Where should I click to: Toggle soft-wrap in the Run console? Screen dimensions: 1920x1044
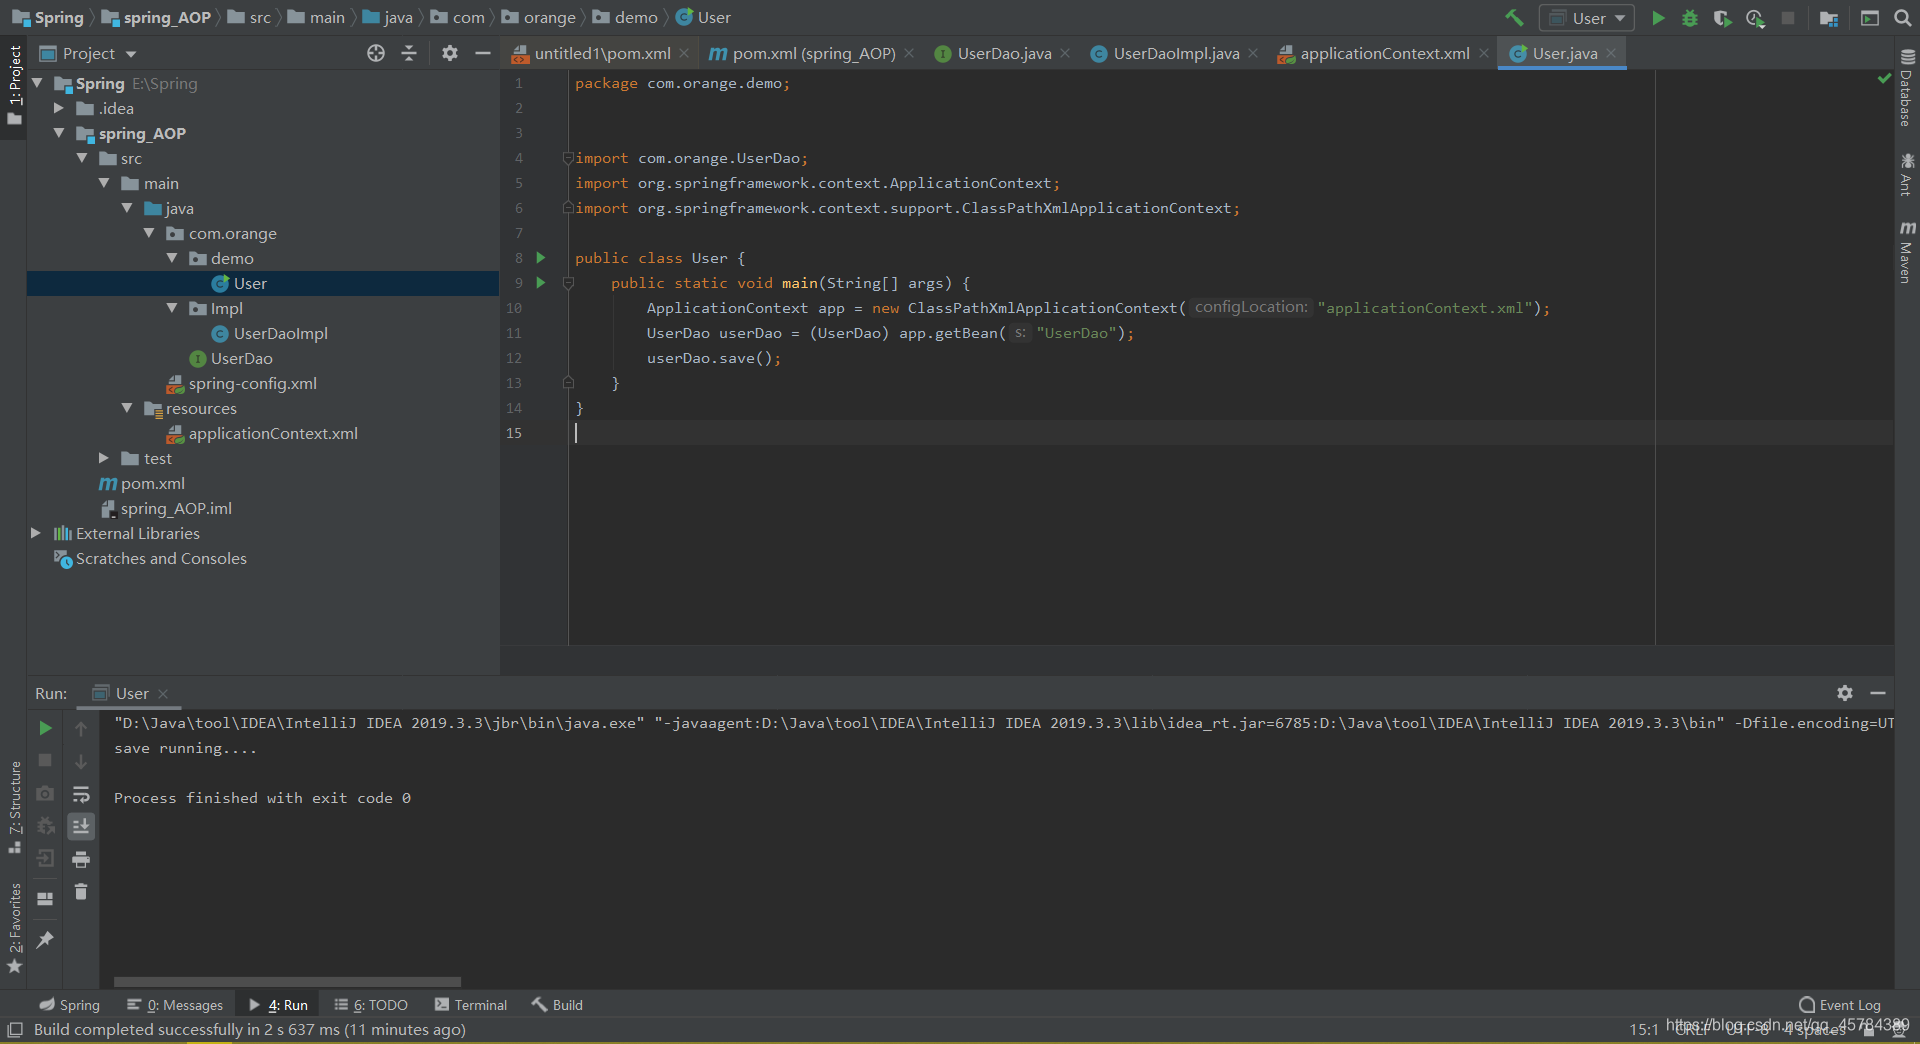[81, 794]
